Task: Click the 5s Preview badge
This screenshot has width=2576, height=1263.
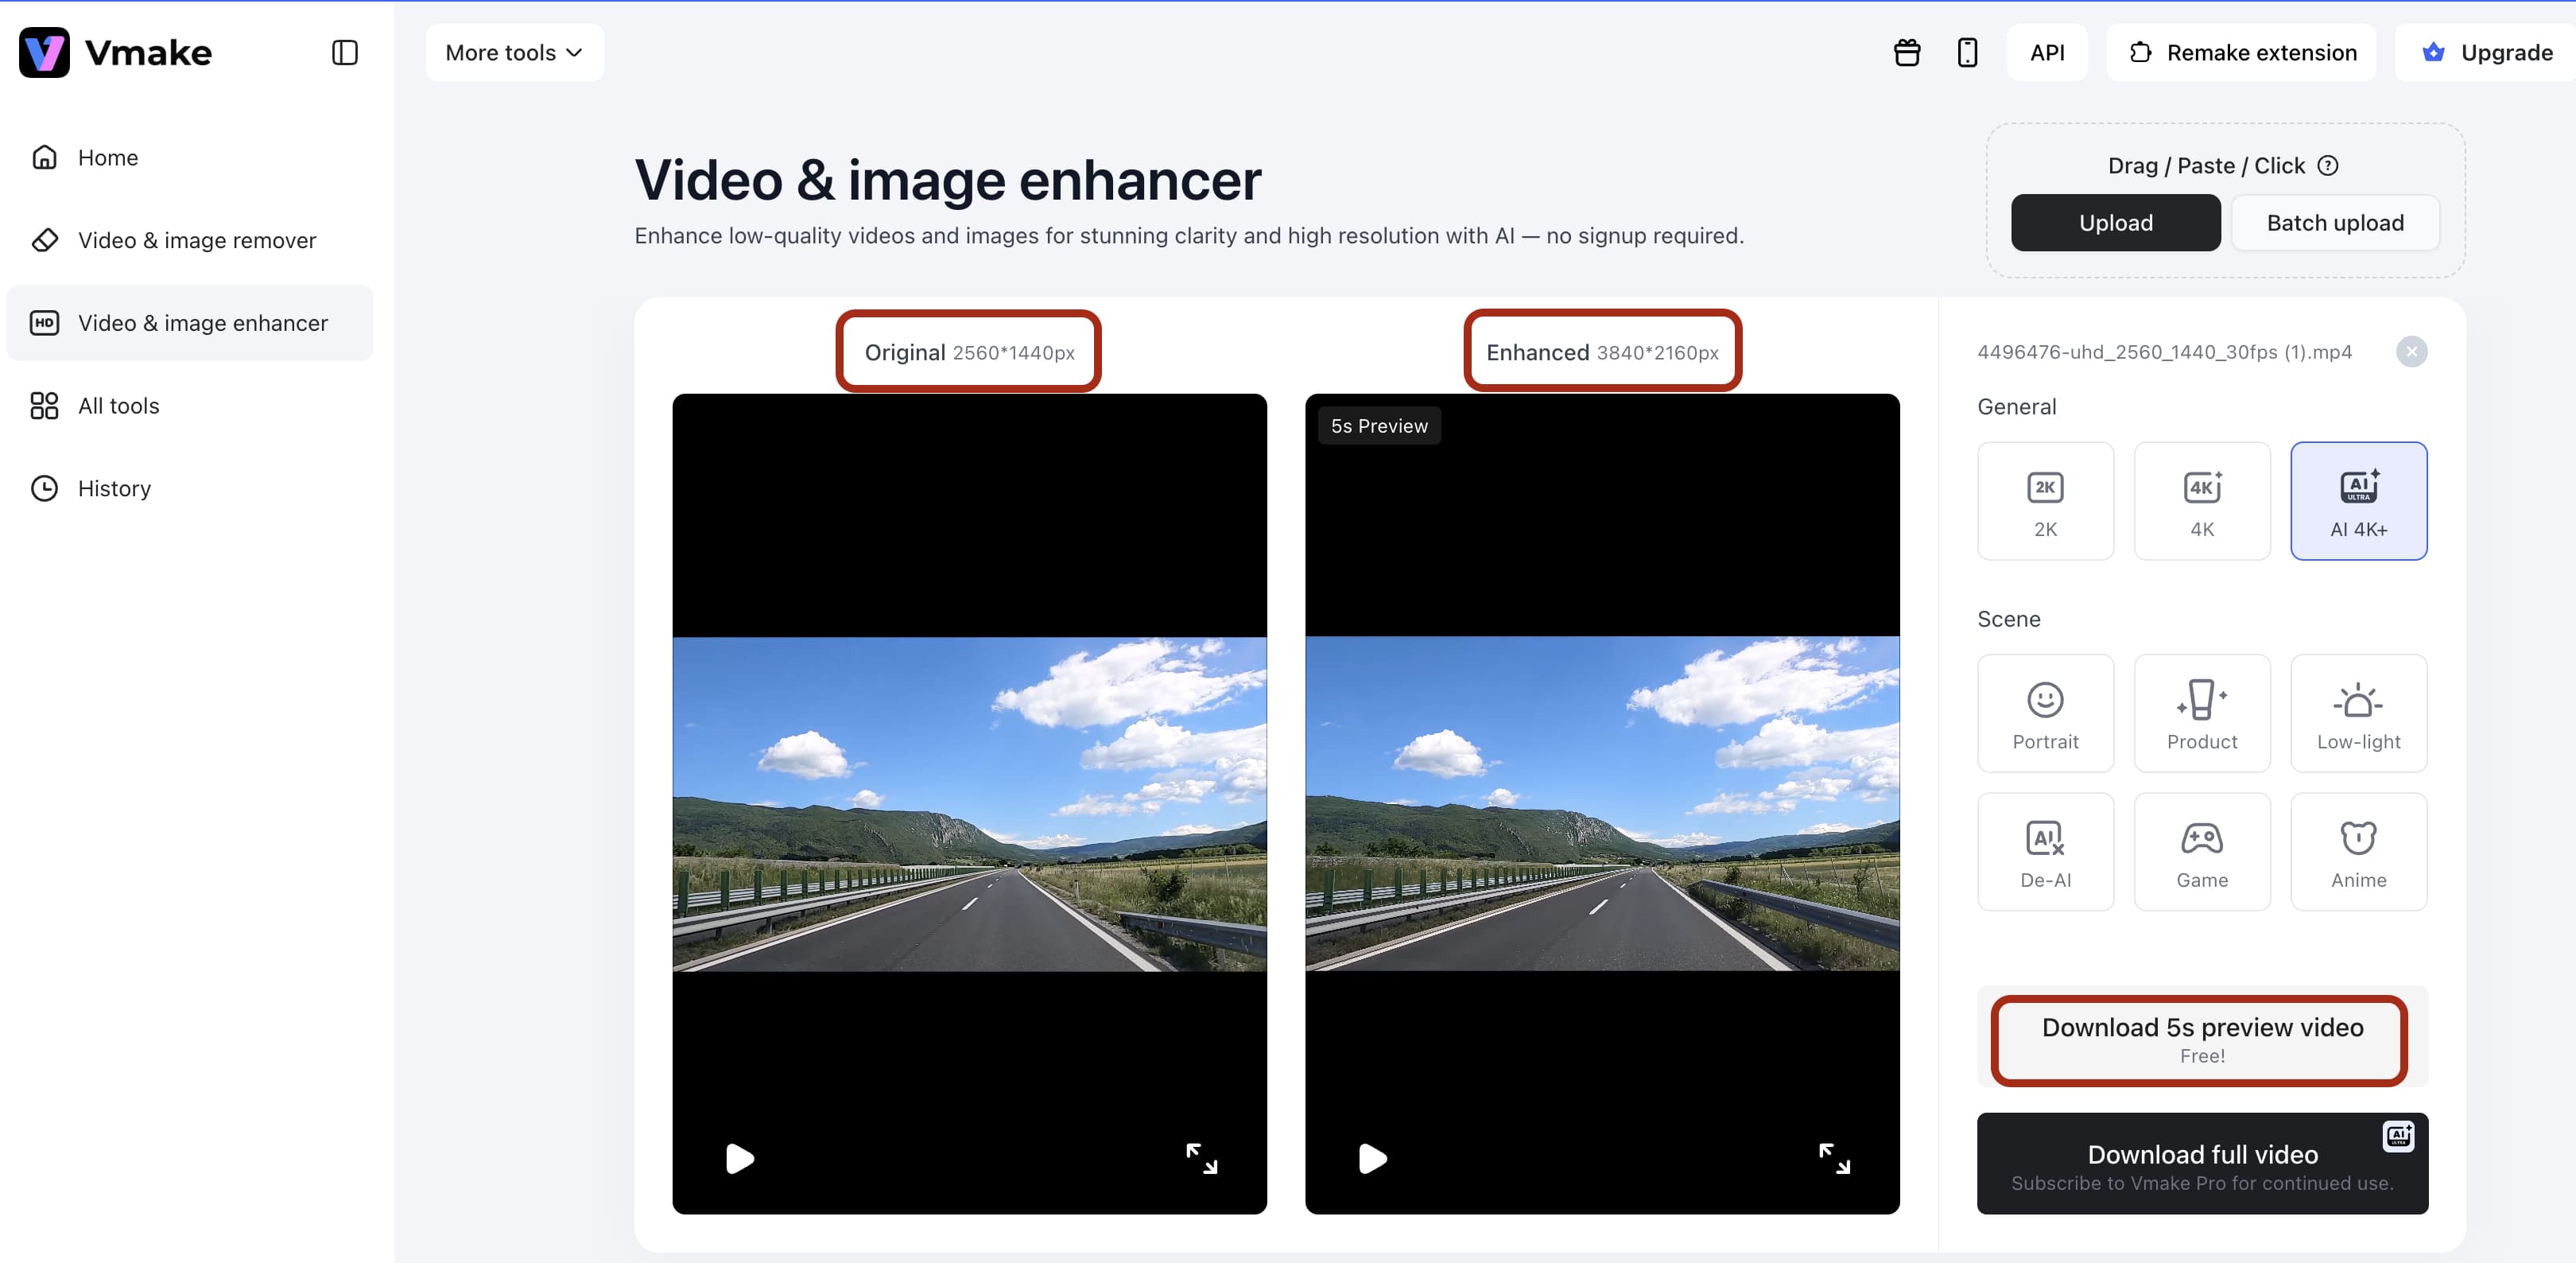Action: click(1379, 426)
